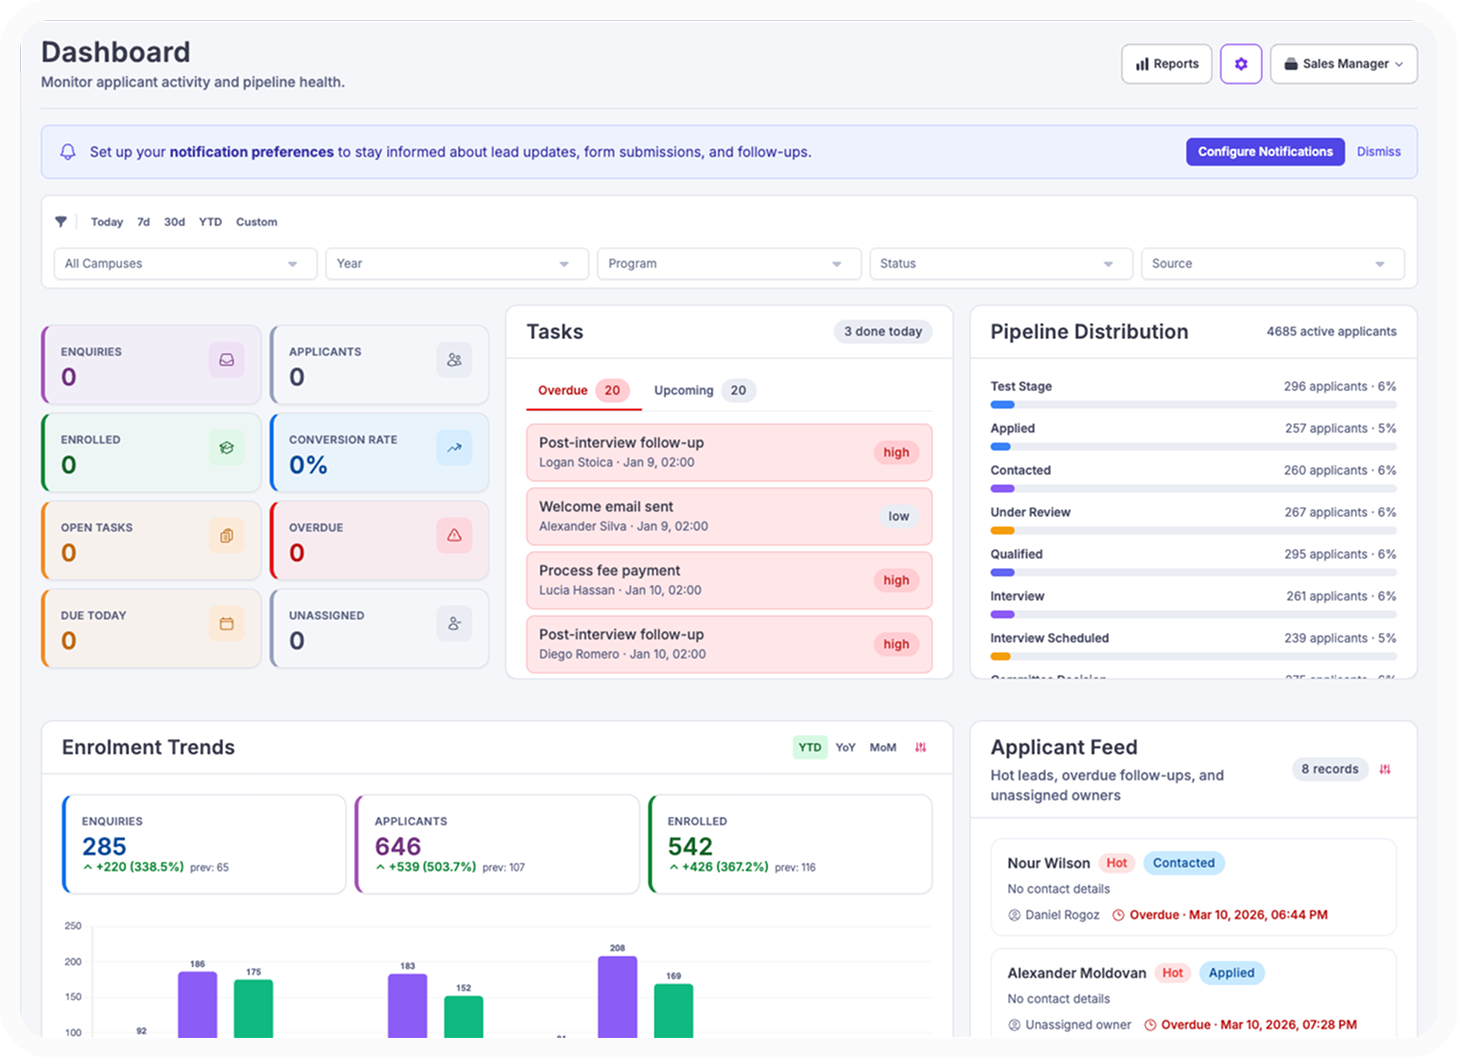Viewport: 1458px width, 1058px height.
Task: Click the Under Review progress bar
Action: [1193, 531]
